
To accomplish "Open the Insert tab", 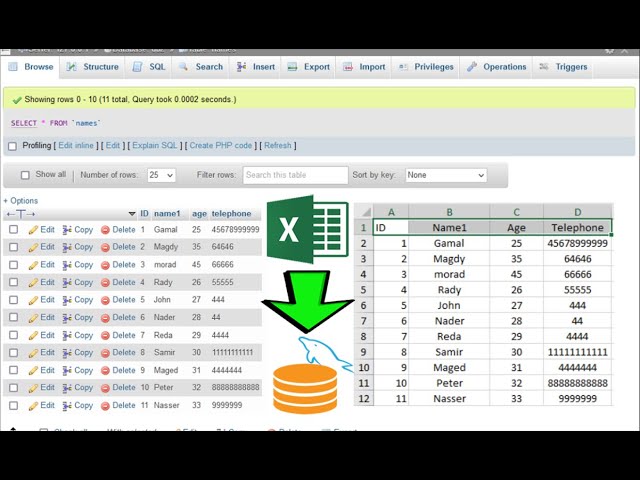I will pos(256,67).
